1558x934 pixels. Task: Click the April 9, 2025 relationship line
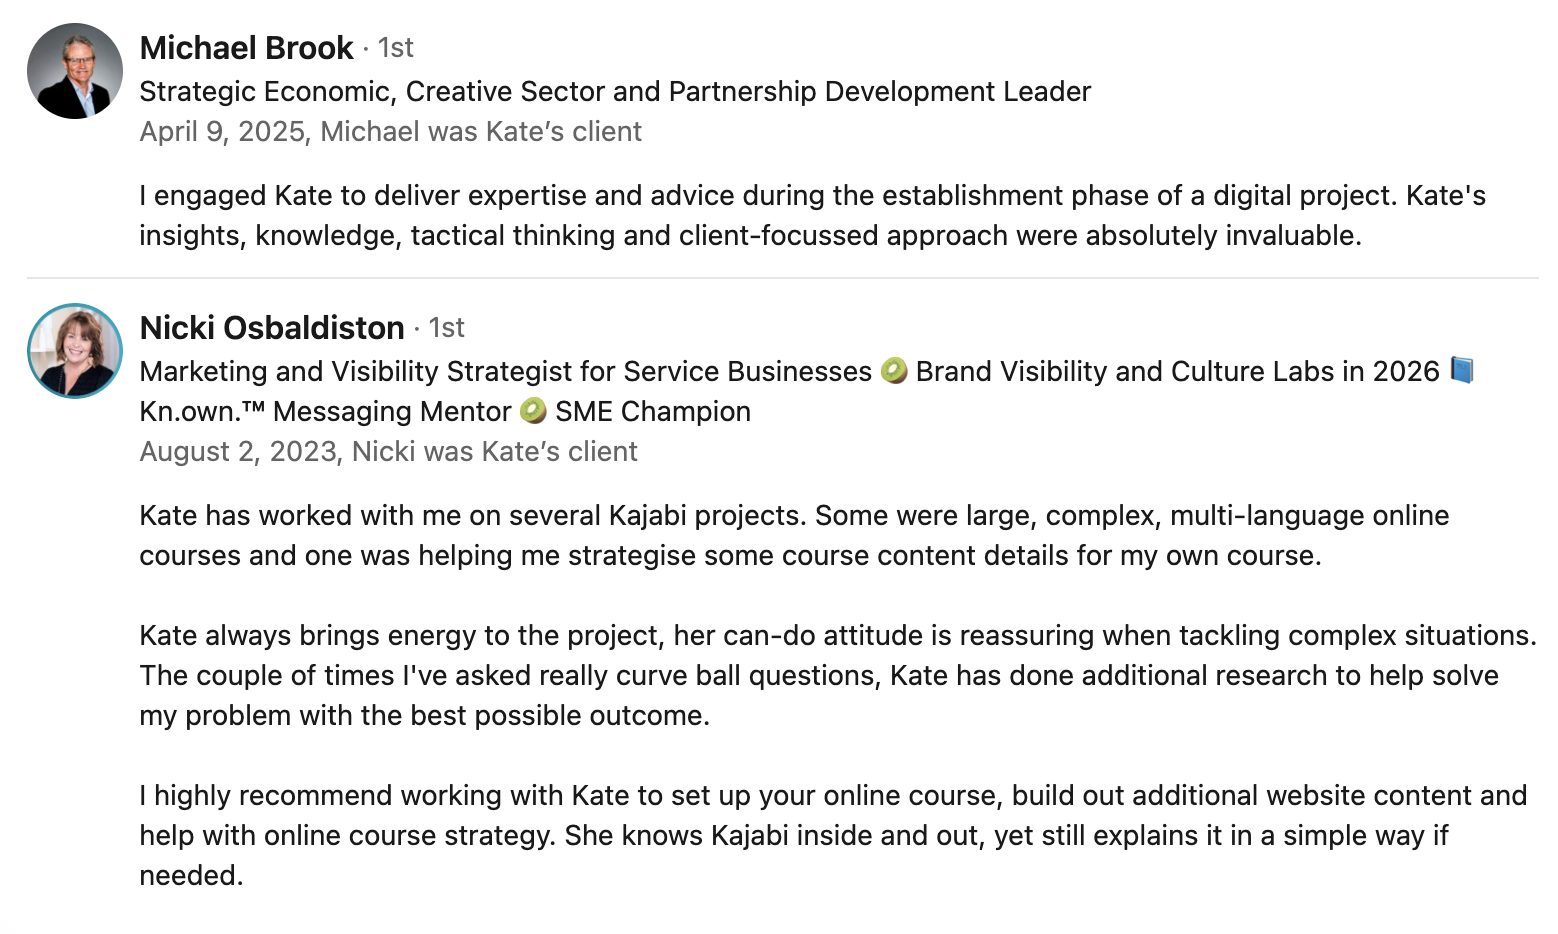click(x=390, y=131)
